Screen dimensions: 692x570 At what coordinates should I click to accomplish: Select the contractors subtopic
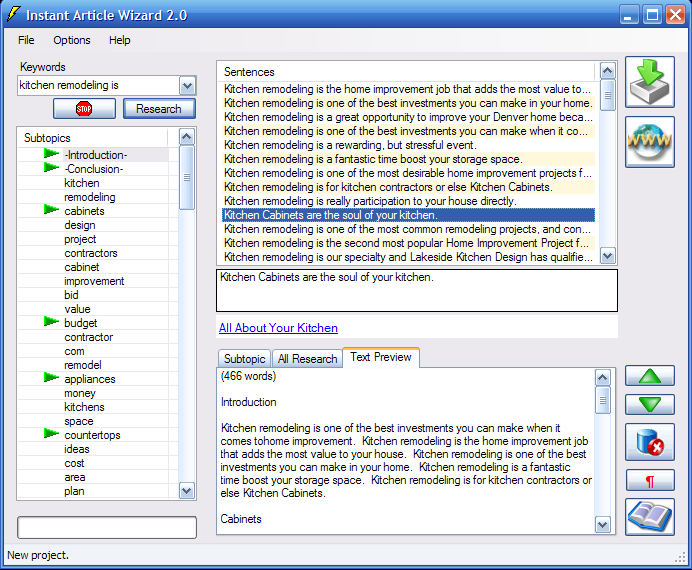[91, 253]
